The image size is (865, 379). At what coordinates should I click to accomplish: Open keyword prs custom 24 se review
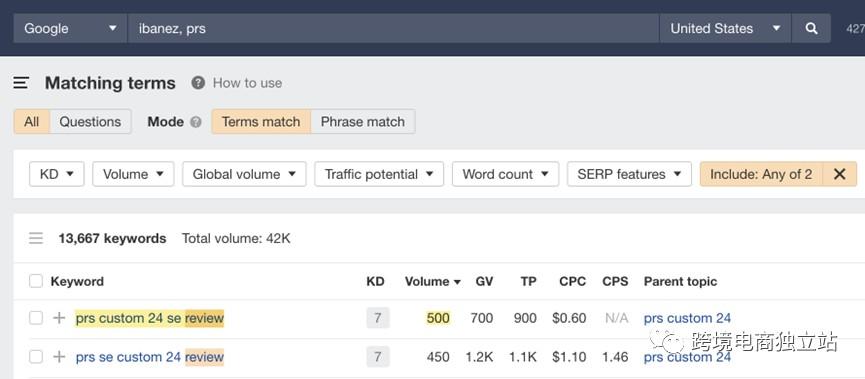click(149, 318)
